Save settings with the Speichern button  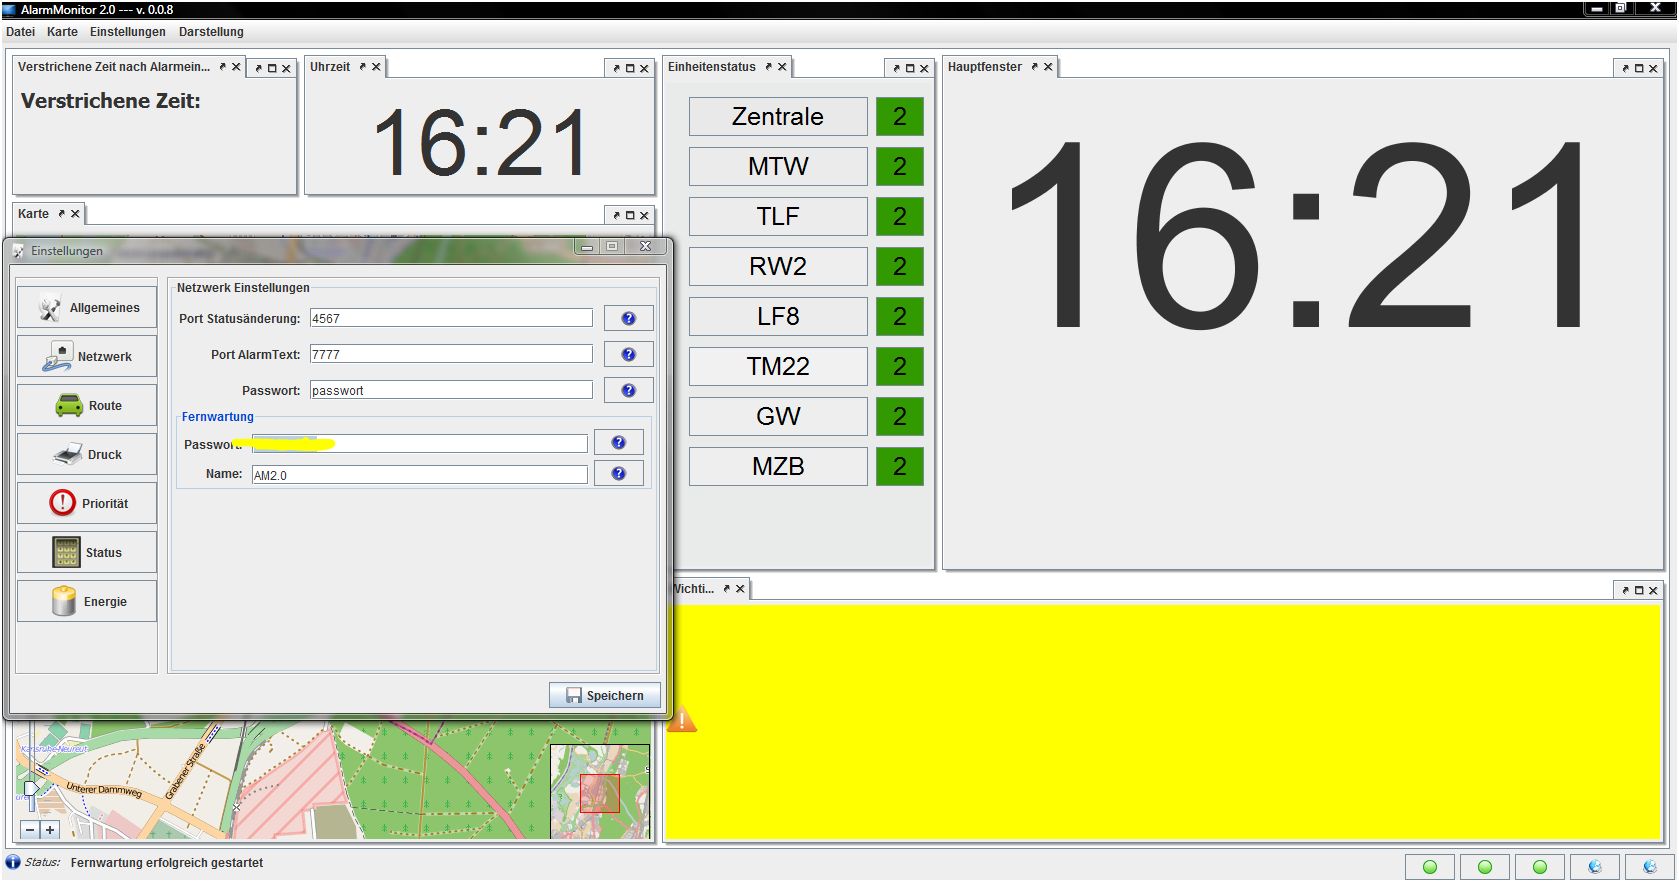[x=605, y=696]
